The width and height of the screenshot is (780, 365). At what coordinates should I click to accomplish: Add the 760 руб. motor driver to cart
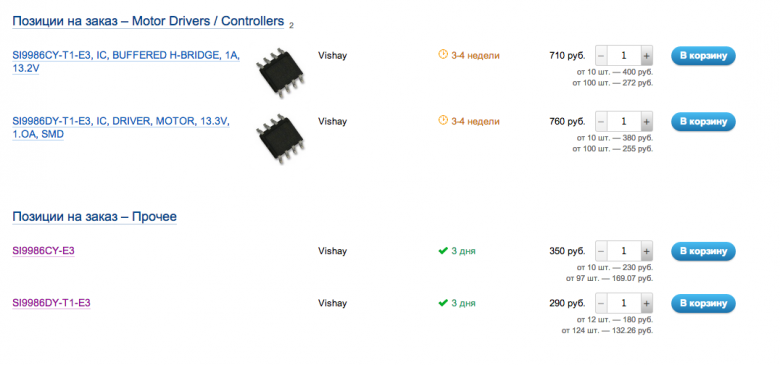[703, 121]
